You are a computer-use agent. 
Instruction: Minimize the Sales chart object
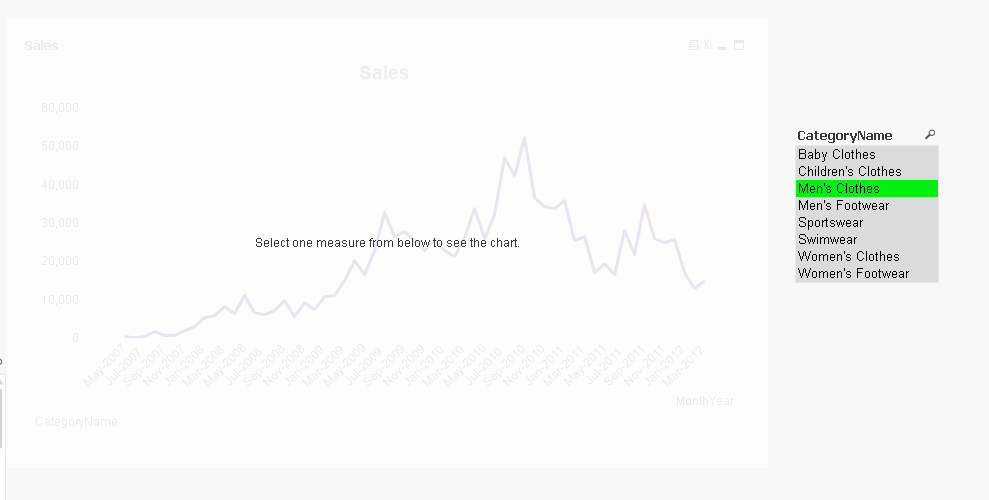724,46
